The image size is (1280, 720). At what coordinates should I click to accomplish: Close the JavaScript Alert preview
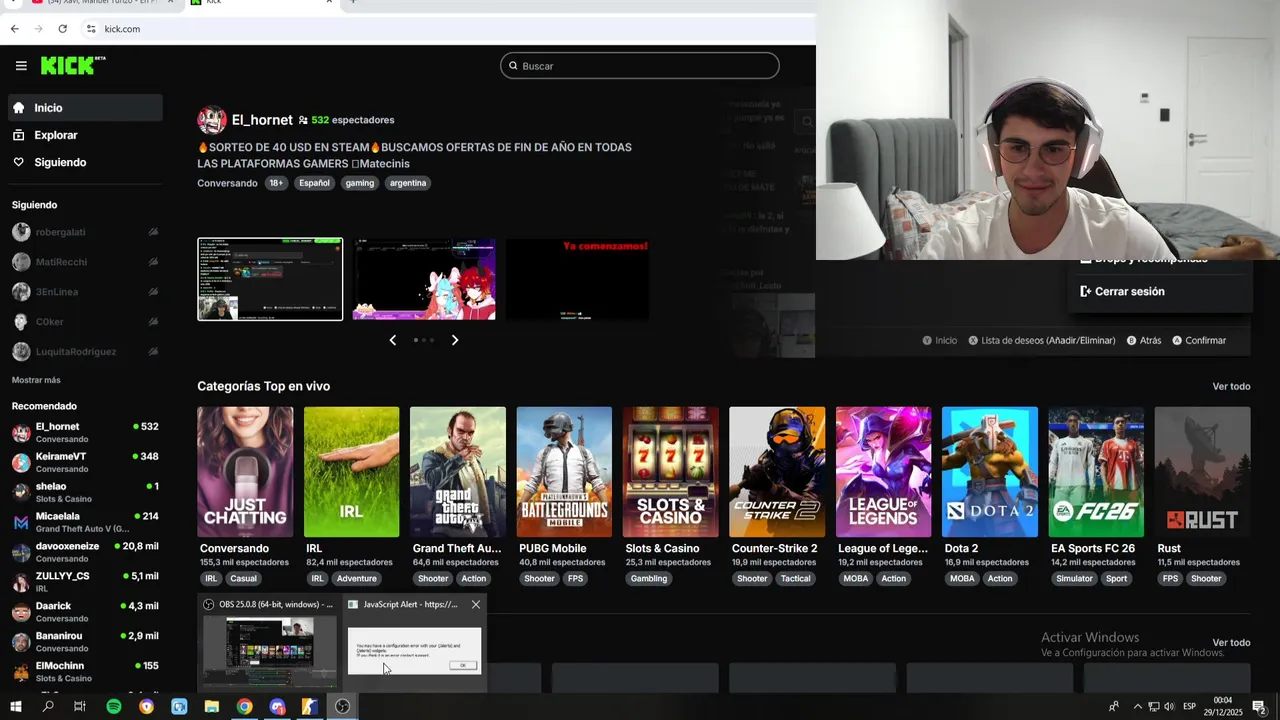(476, 604)
